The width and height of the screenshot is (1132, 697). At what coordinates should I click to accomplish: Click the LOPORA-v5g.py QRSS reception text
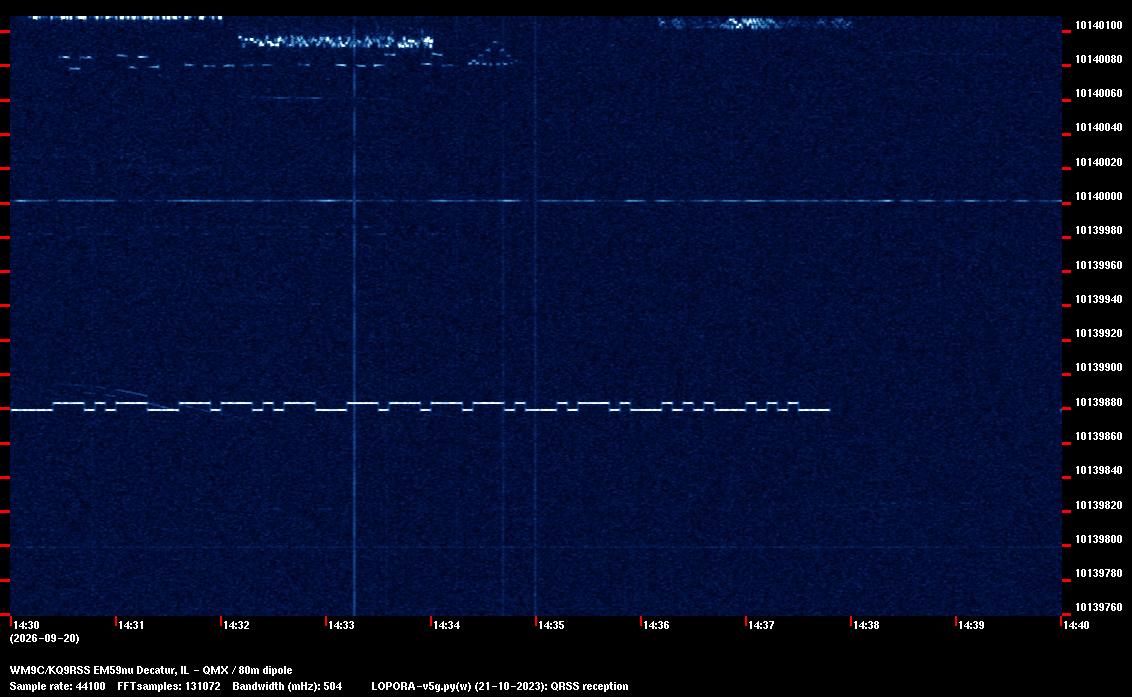click(x=500, y=686)
